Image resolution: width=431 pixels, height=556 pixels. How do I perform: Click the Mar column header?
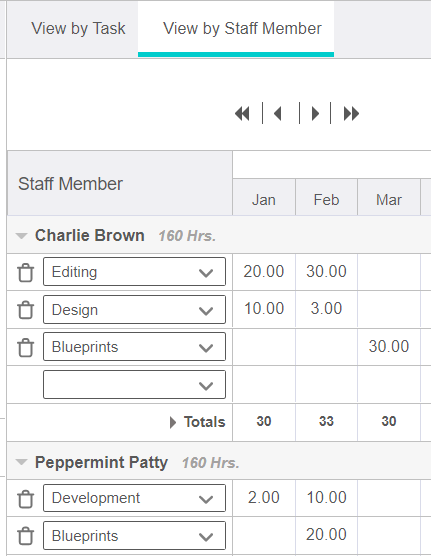(389, 198)
